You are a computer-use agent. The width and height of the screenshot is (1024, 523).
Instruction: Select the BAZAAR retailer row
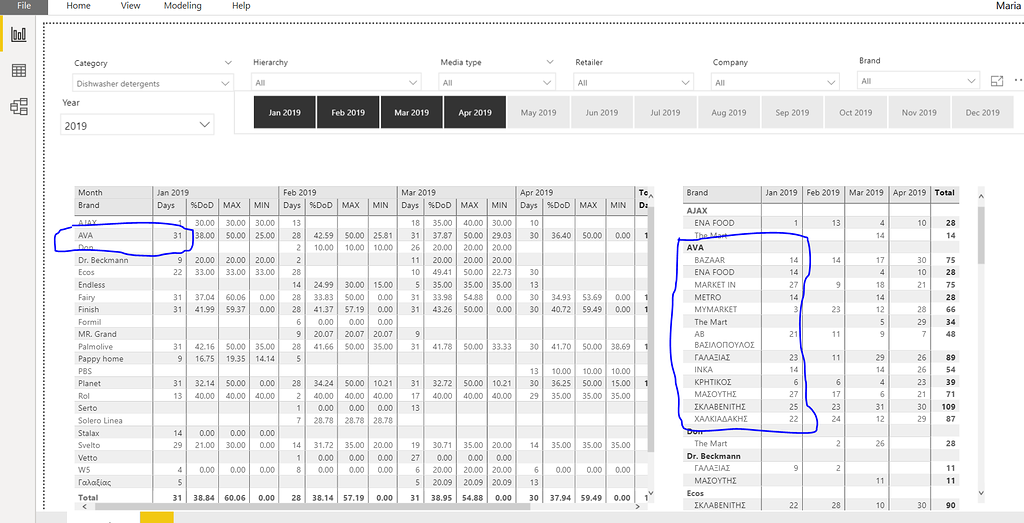(820, 260)
